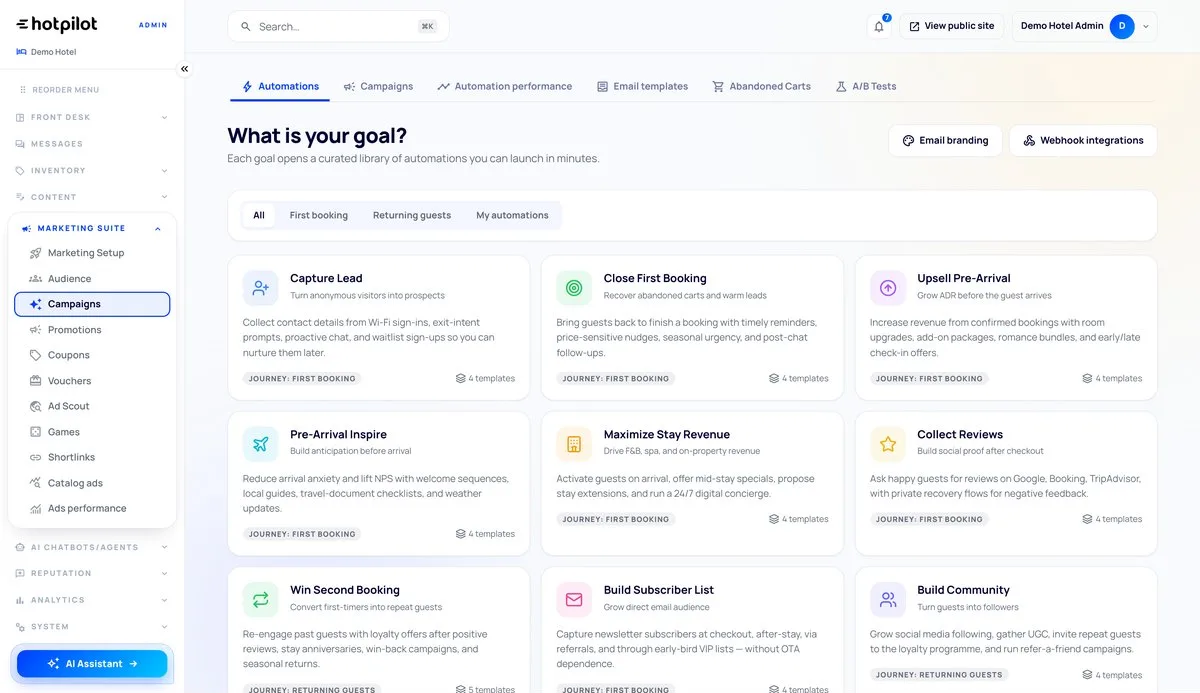Open Marketing Setup in sidebar
Image resolution: width=1200 pixels, height=693 pixels.
92,253
